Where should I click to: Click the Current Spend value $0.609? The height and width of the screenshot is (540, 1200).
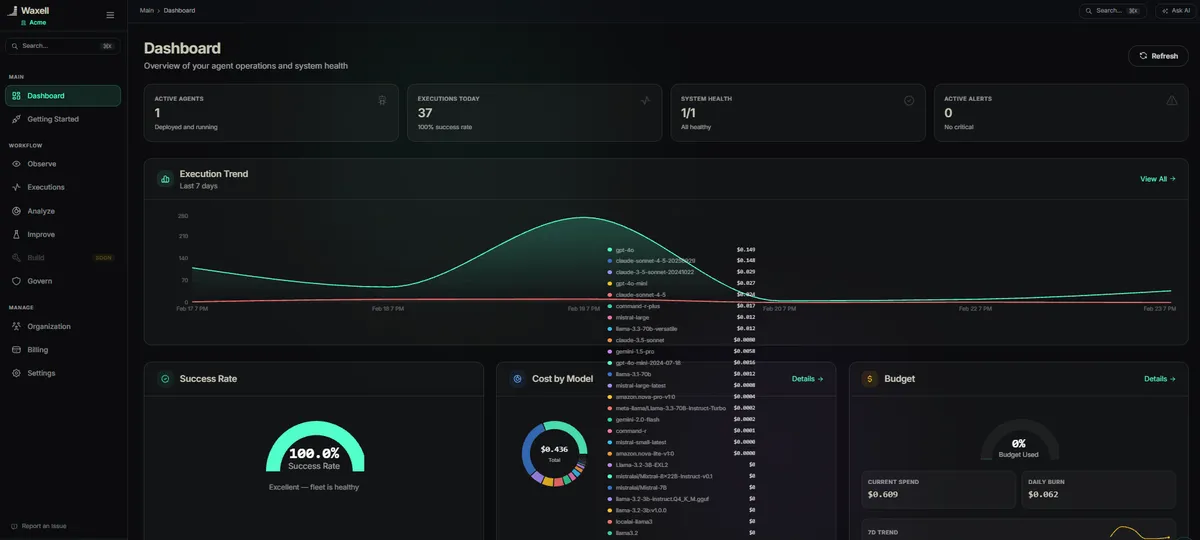(883, 494)
